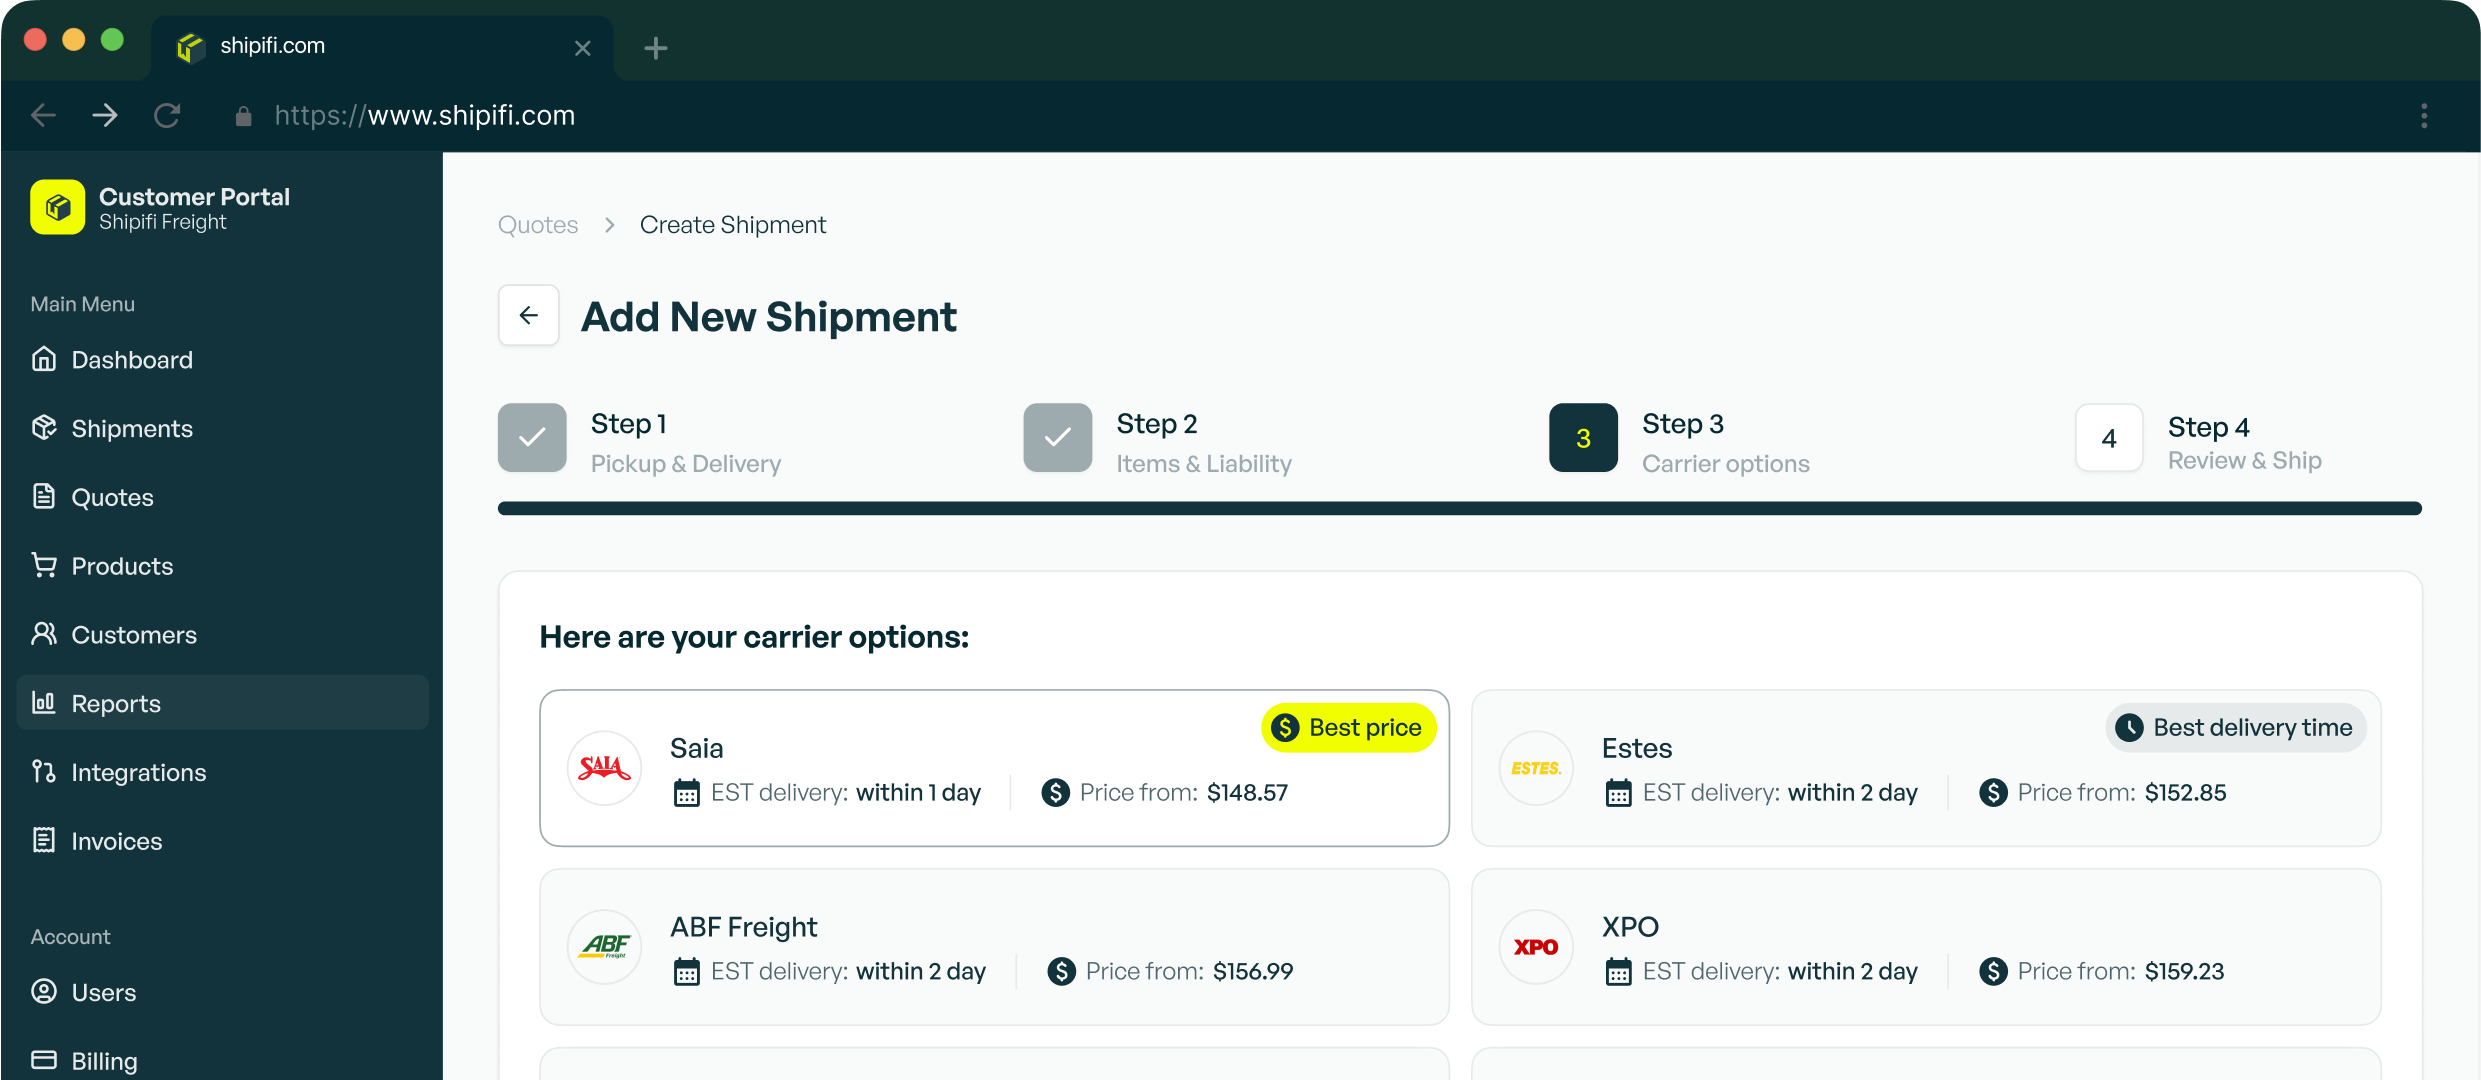Screen dimensions: 2481x1080
Task: Click the Quotes breadcrumb link
Action: tap(538, 225)
